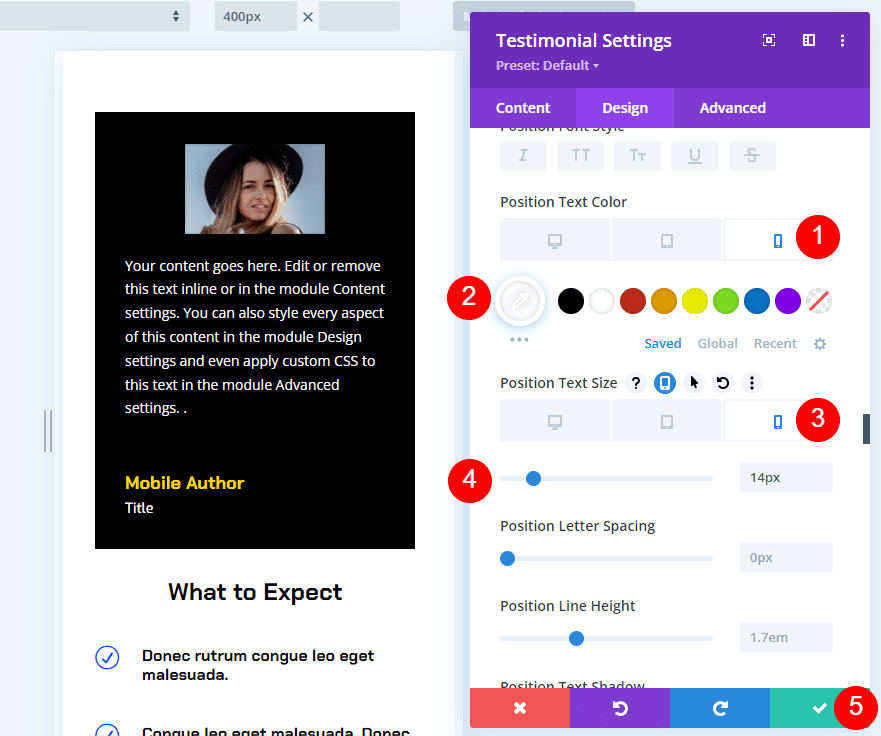This screenshot has width=881, height=736.
Task: Select the Italic position font style icon
Action: [x=522, y=155]
